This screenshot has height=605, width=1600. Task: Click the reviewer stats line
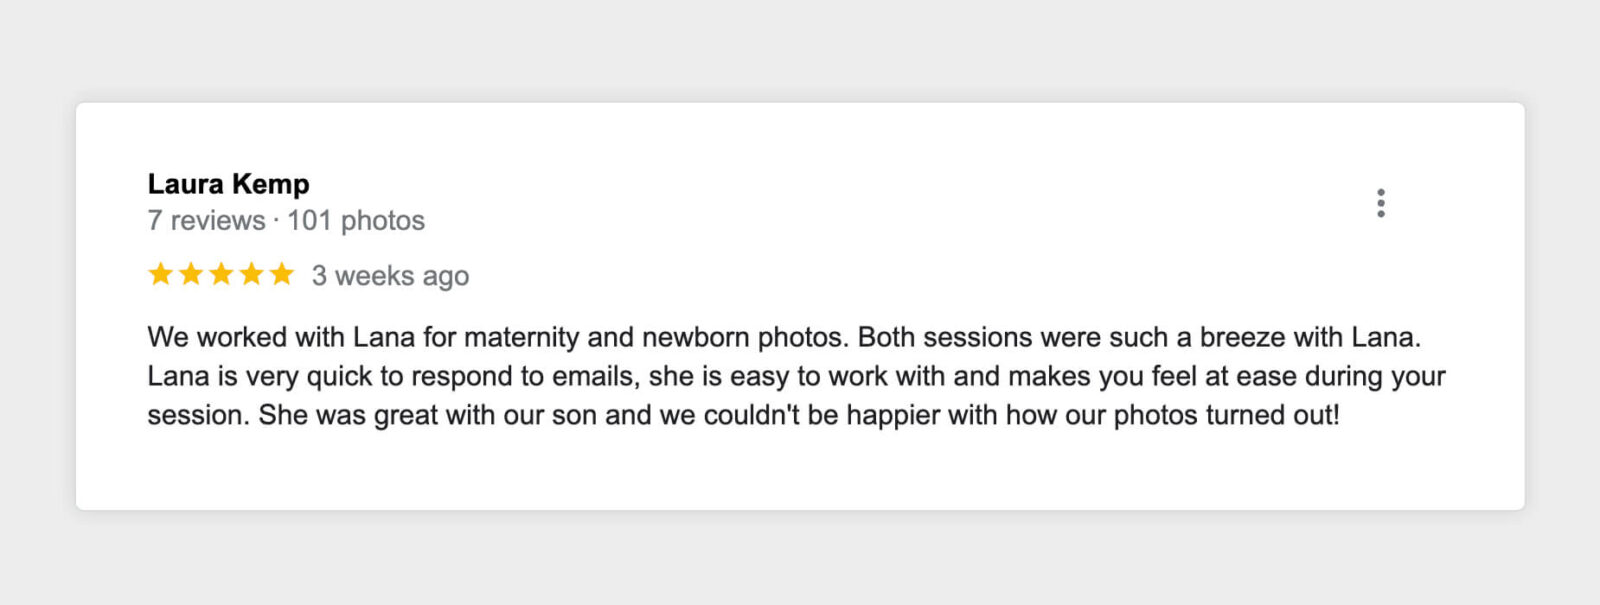[x=285, y=220]
